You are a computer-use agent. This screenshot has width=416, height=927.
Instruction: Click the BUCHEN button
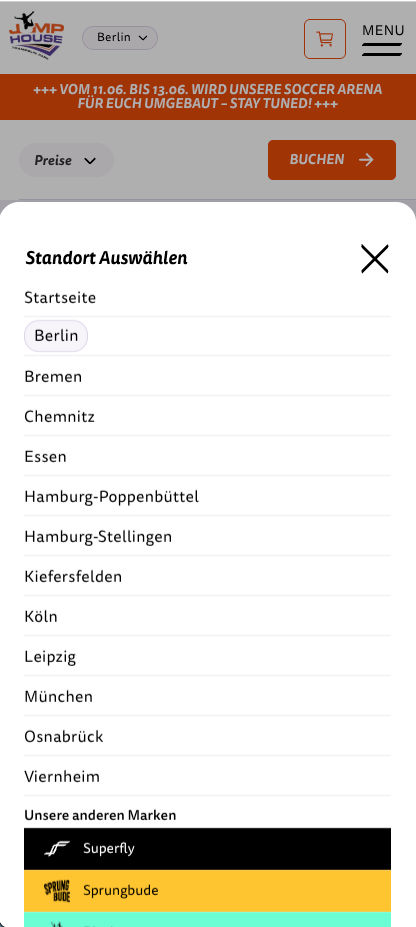332,160
